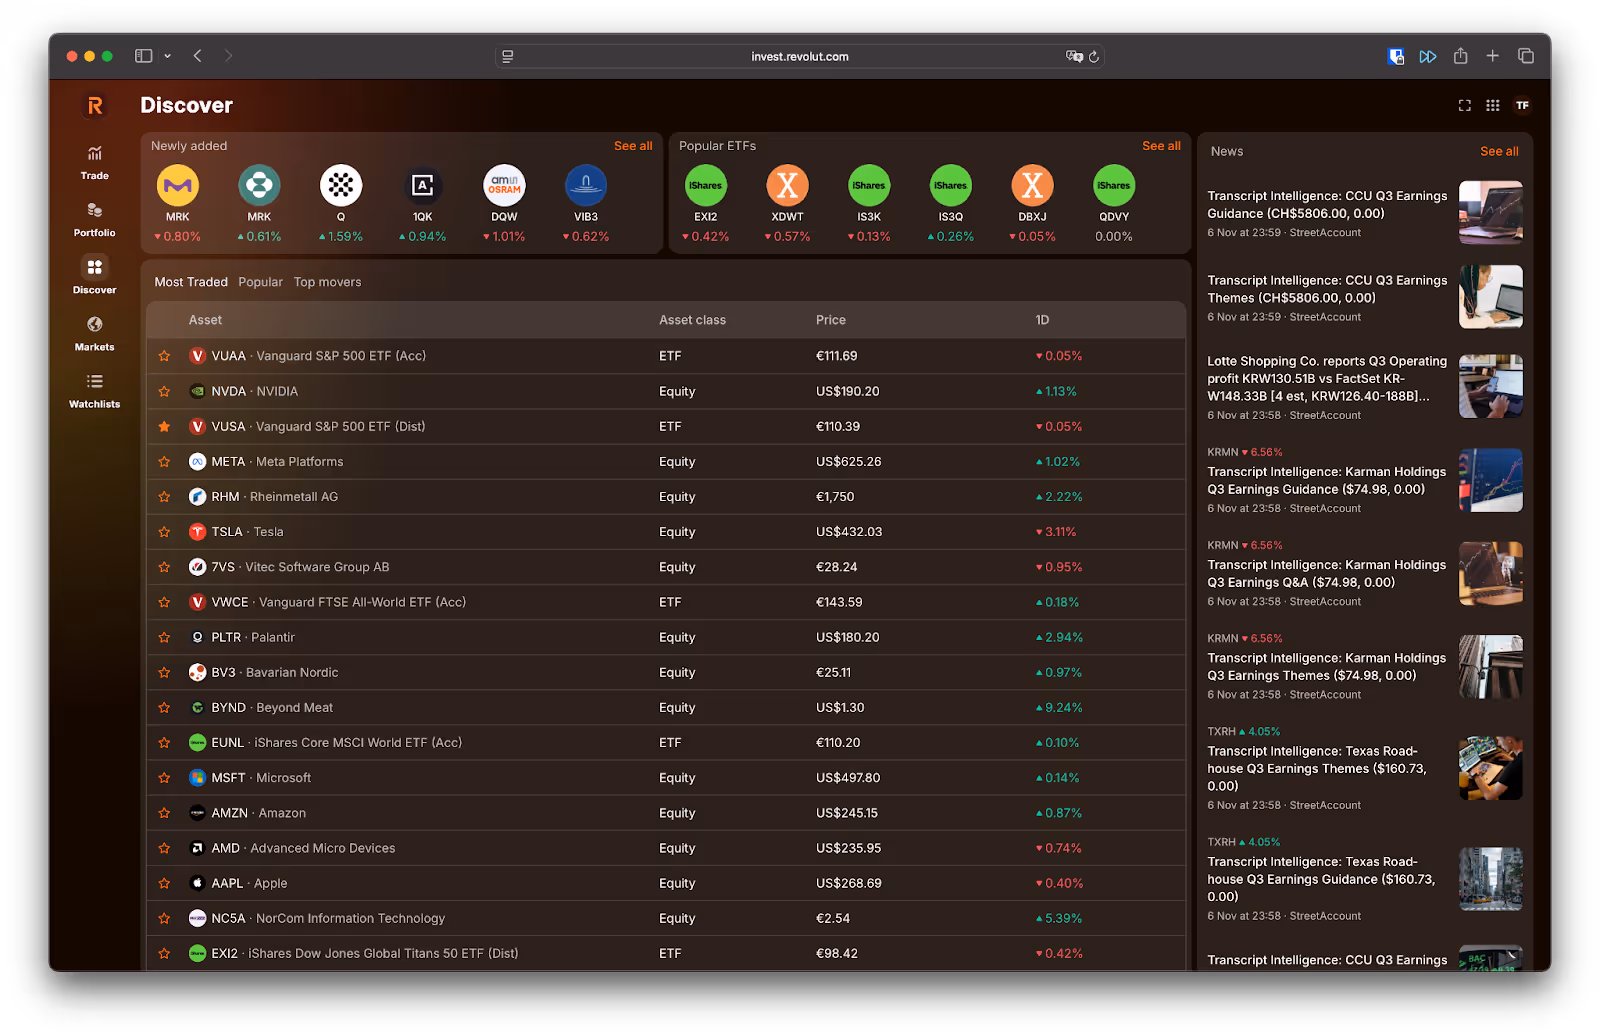Star RHM Rheinmetall AG row
The image size is (1600, 1036).
click(x=164, y=497)
